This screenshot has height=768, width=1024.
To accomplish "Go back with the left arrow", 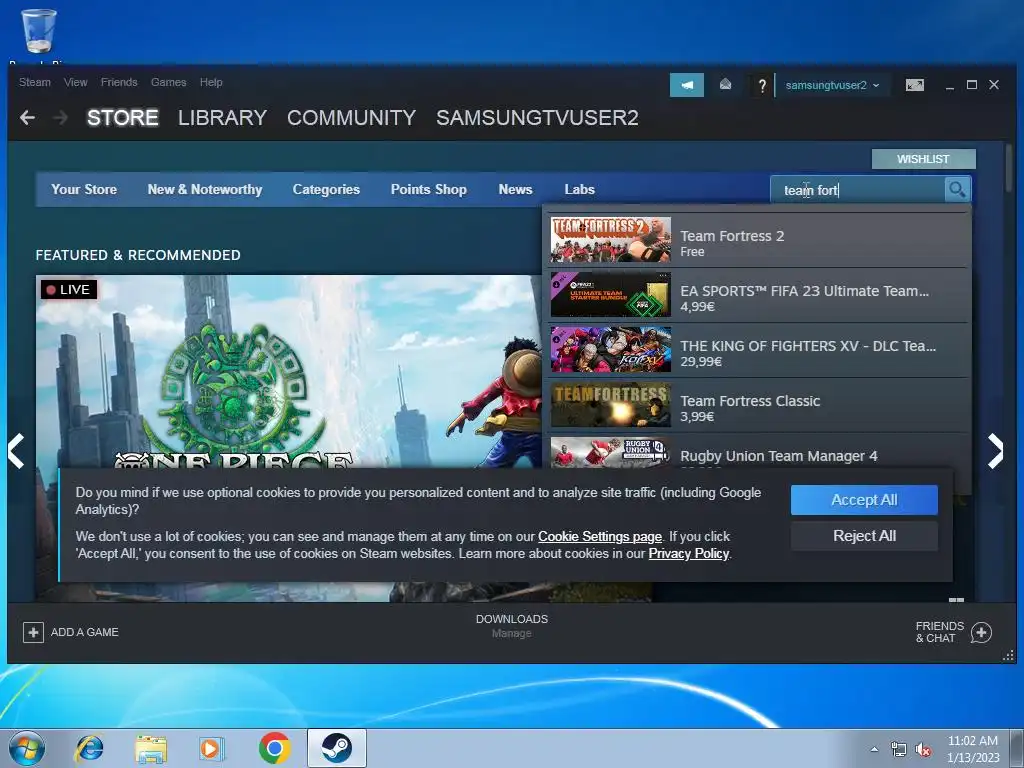I will click(x=27, y=118).
